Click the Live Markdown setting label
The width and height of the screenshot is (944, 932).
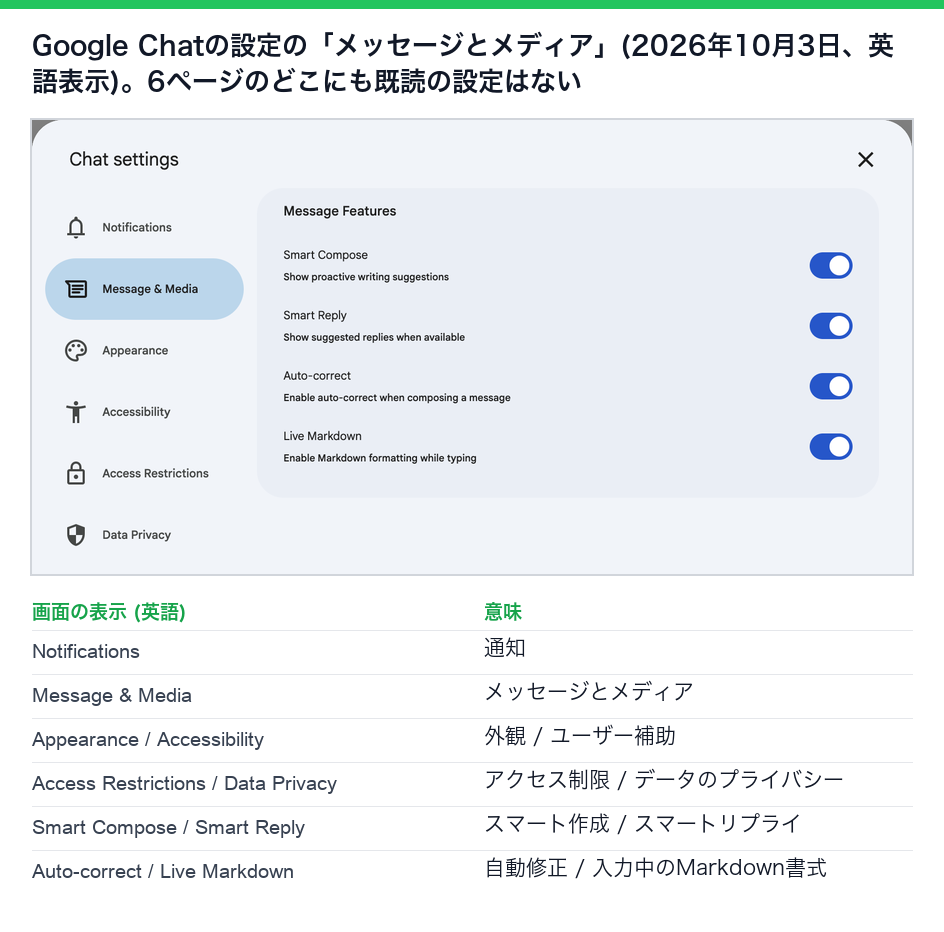[322, 436]
